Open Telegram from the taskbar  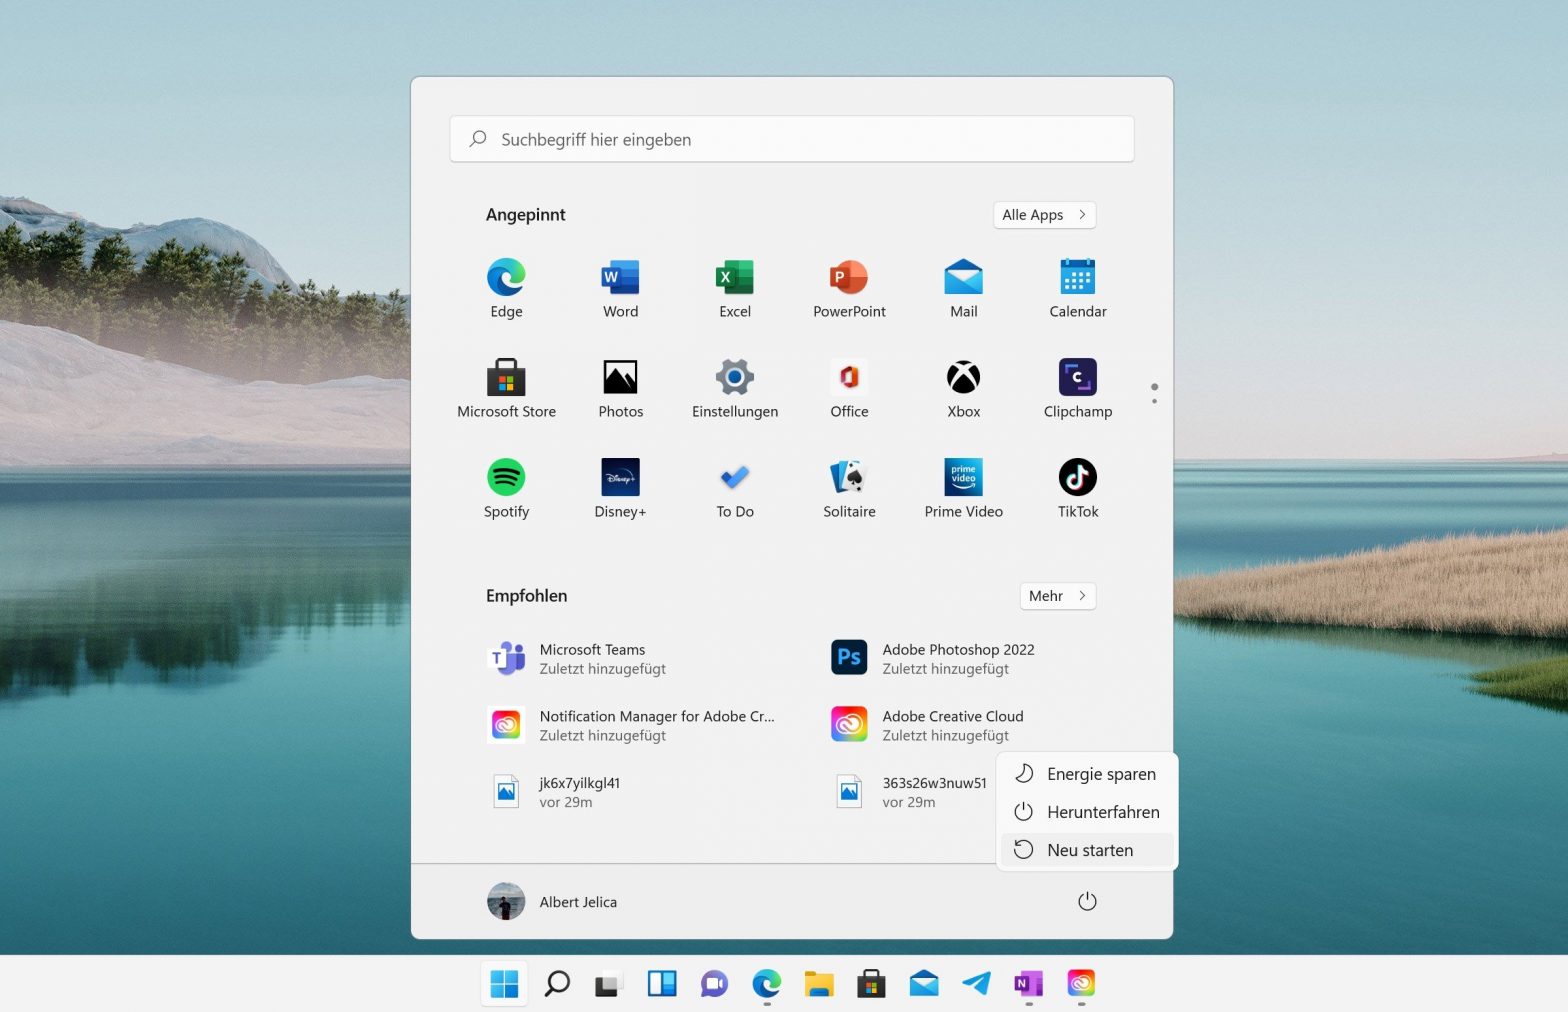coord(976,984)
